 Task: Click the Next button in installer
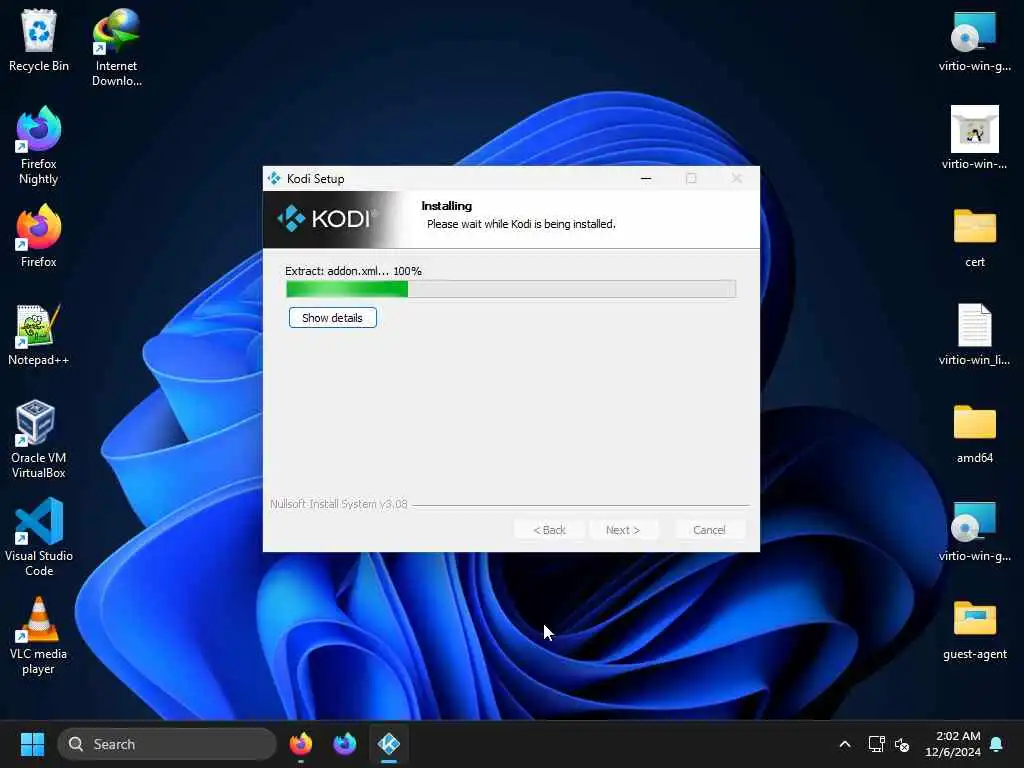622,530
